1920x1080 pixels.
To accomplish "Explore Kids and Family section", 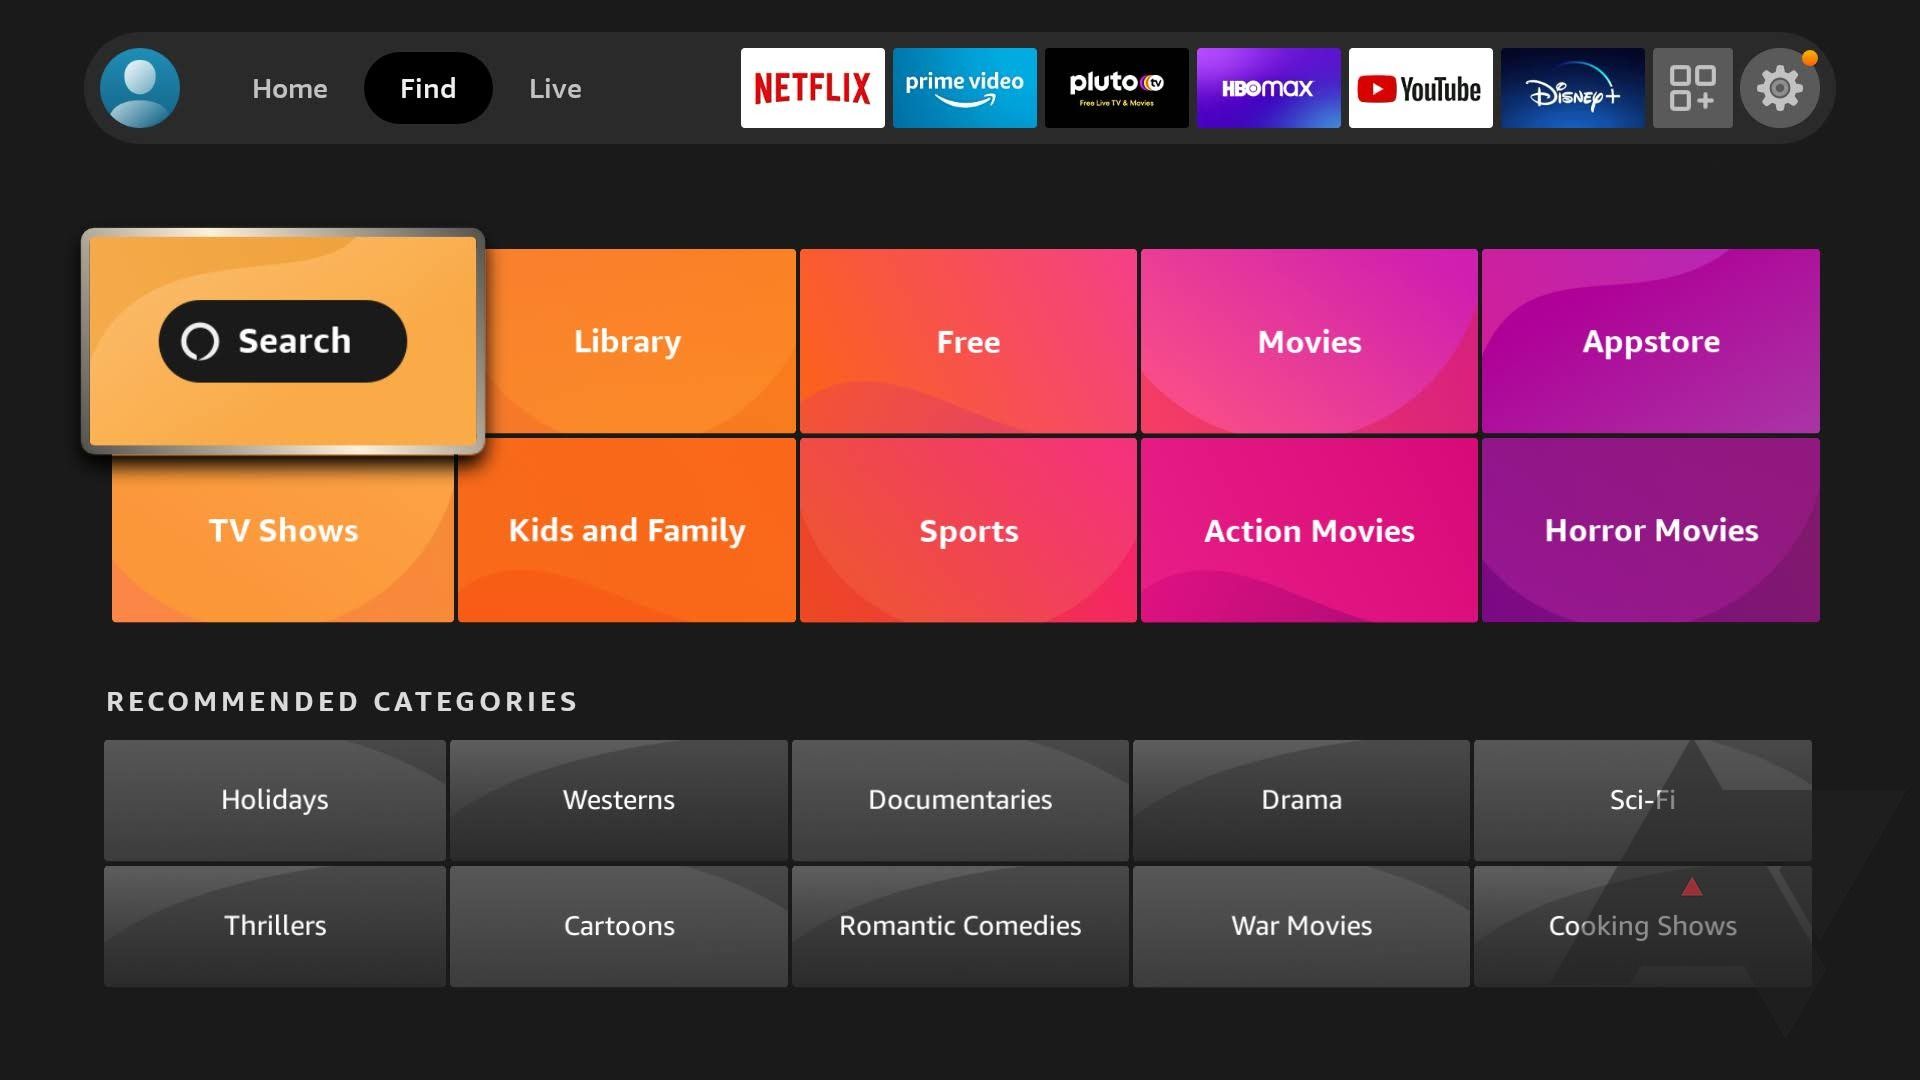I will (625, 529).
